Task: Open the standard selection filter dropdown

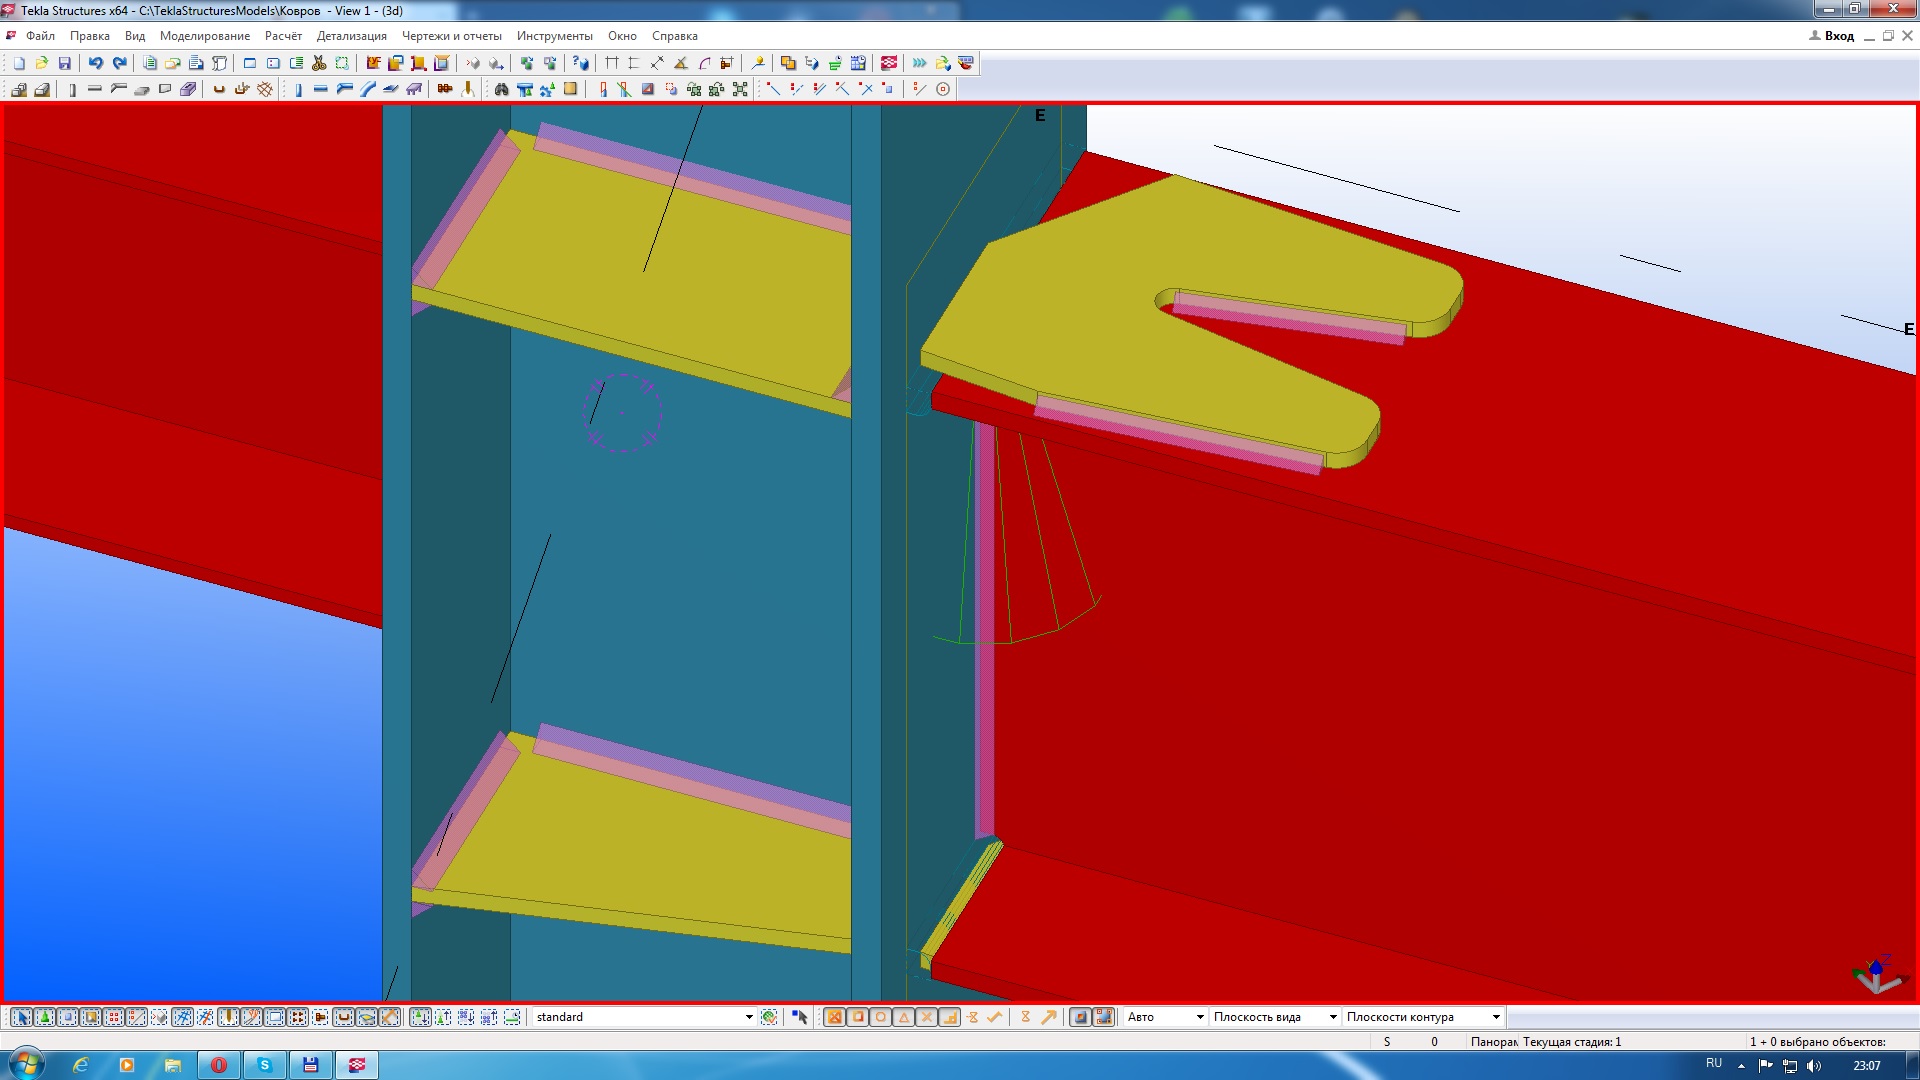Action: tap(748, 1017)
